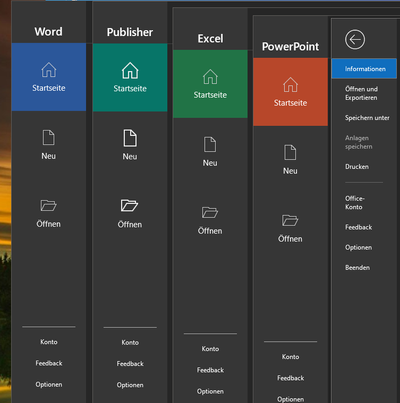Open the Öffnen folder icon in Word

(x=48, y=205)
